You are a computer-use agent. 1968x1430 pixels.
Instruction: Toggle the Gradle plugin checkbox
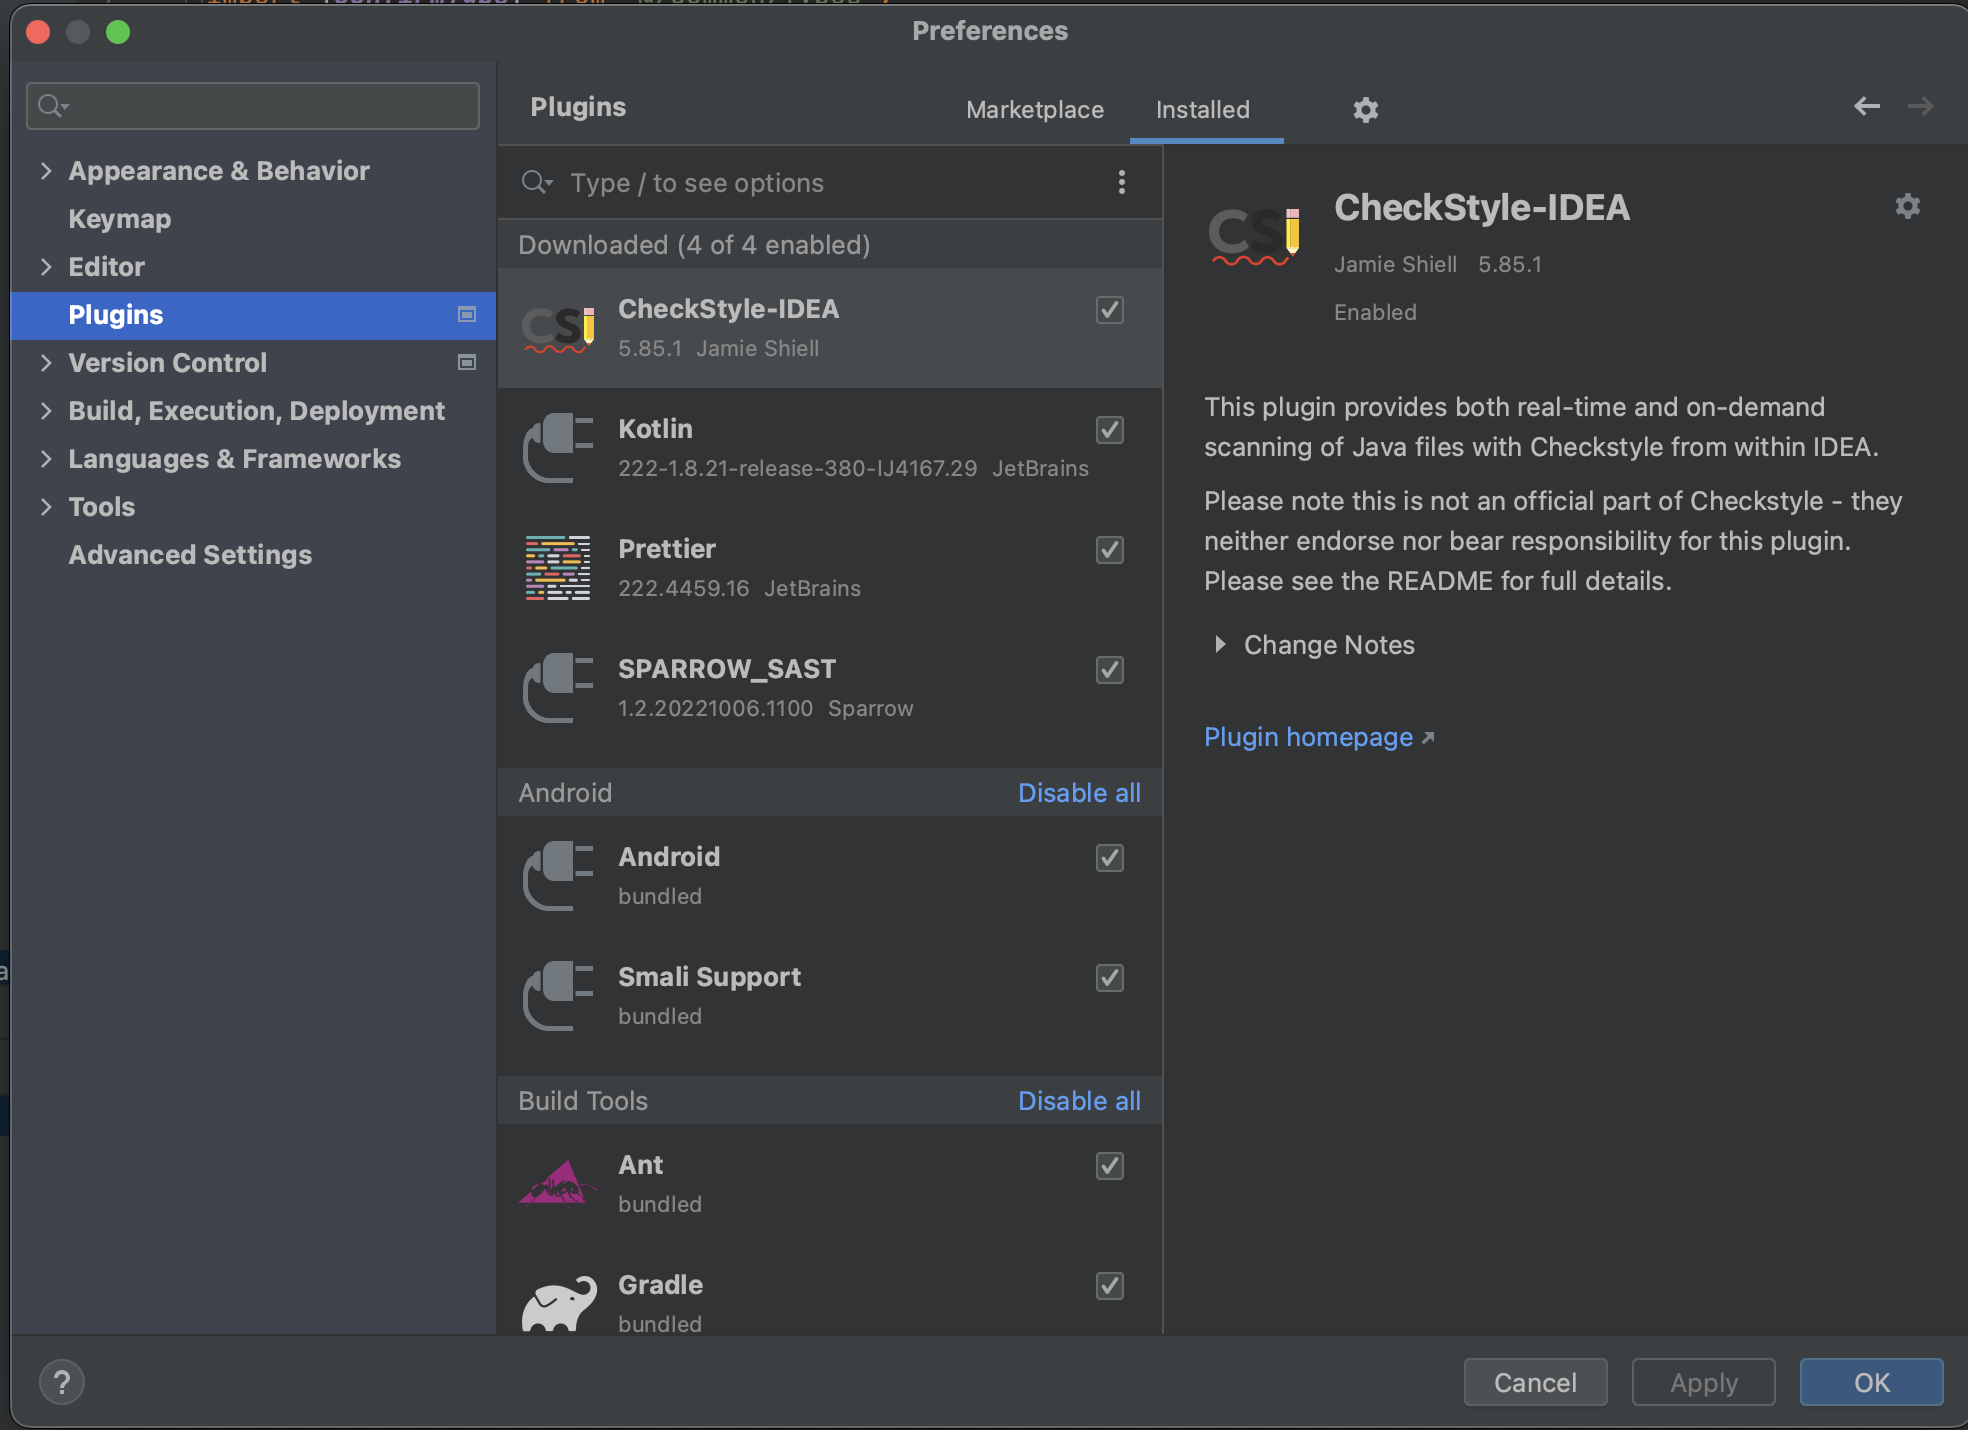click(1110, 1286)
